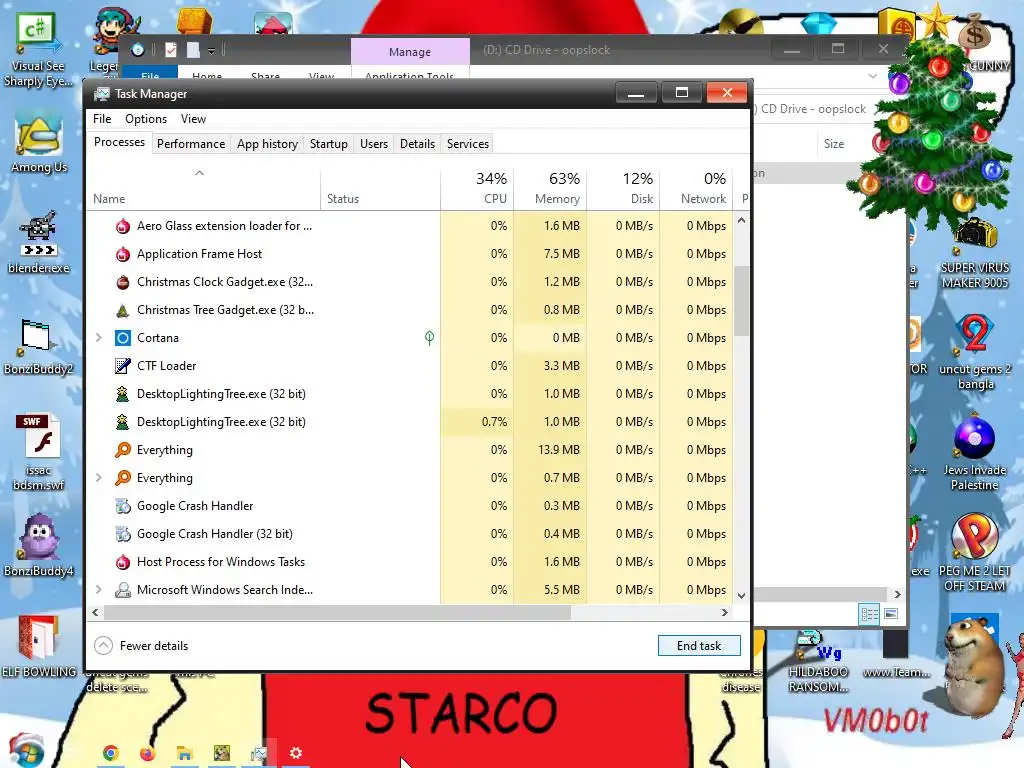Launch Chrome from the taskbar
1024x768 pixels.
point(110,753)
